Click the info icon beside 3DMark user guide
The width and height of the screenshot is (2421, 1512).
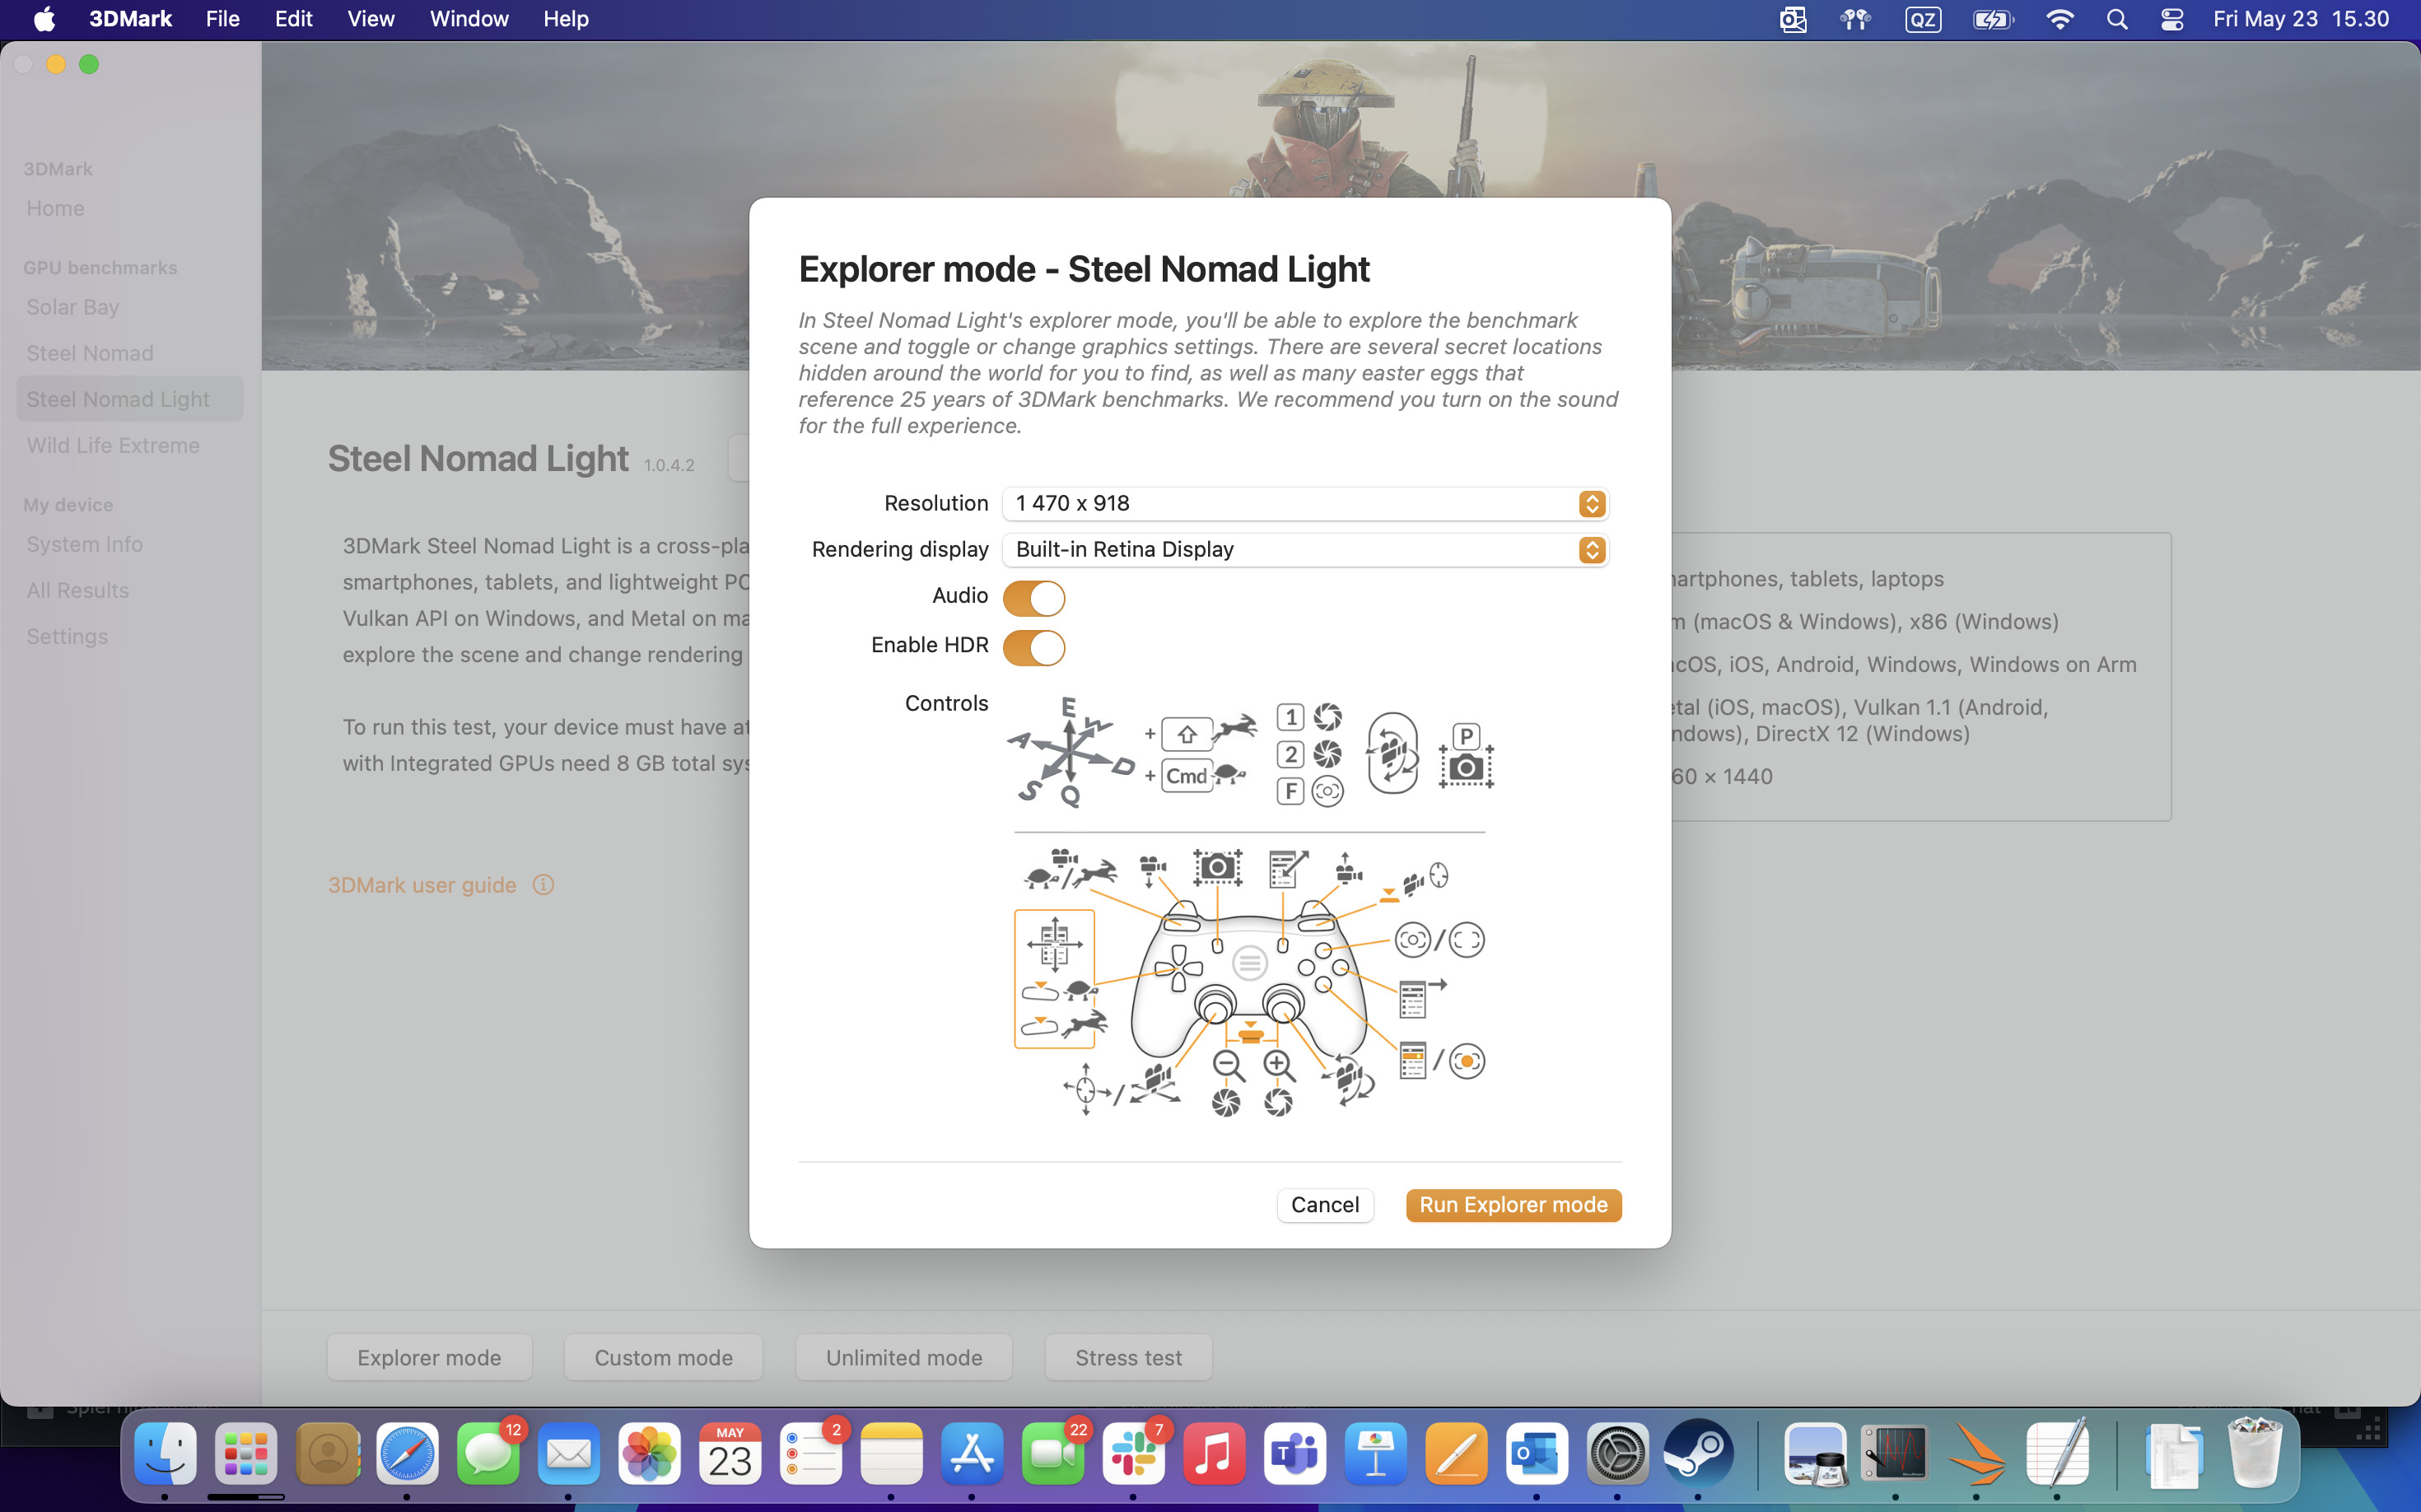click(x=544, y=885)
